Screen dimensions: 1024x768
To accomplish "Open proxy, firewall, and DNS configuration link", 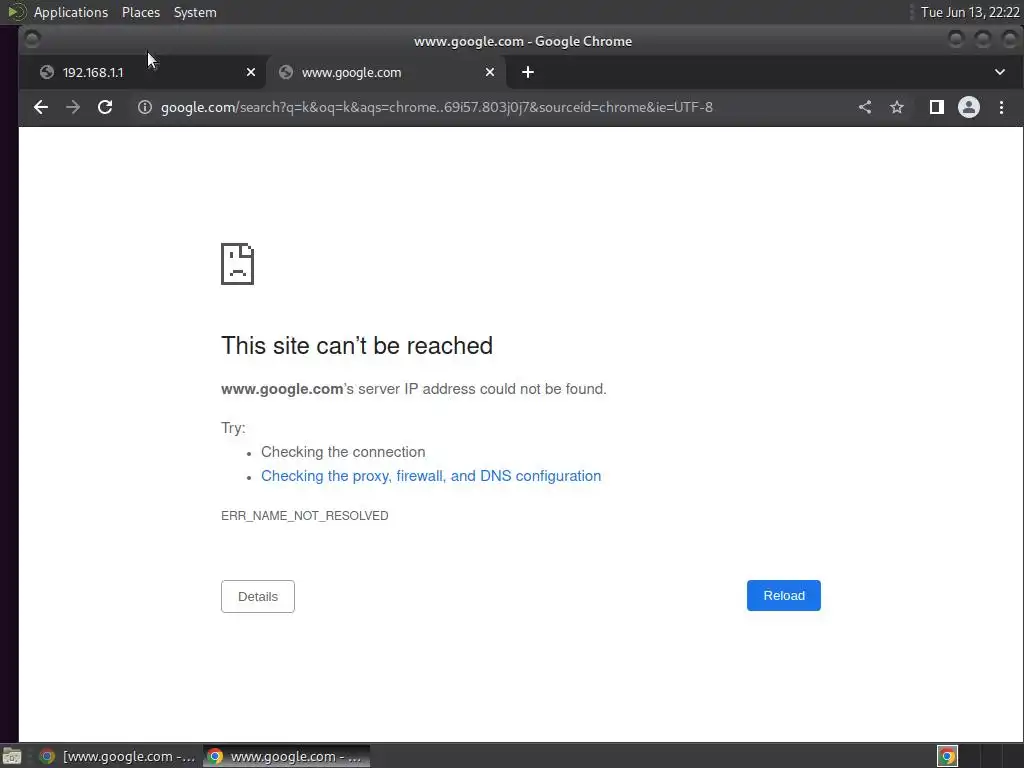I will [x=431, y=476].
